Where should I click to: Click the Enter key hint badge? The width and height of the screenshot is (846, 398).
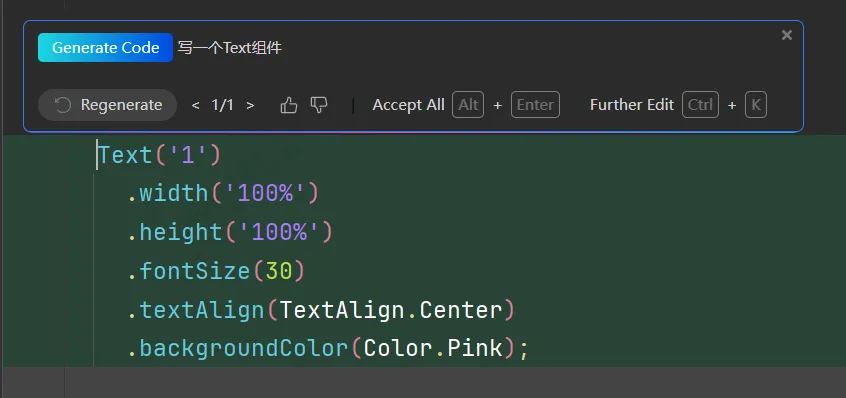pos(535,105)
